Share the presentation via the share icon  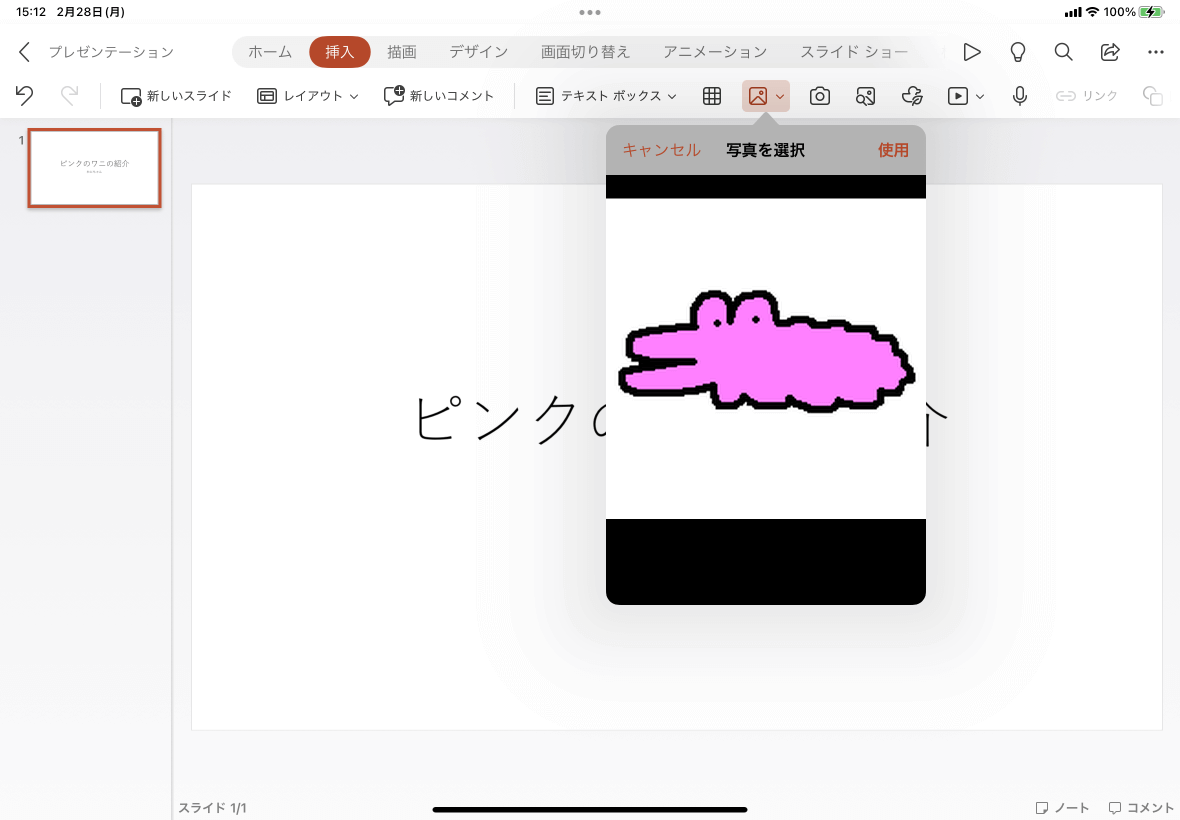pyautogui.click(x=1110, y=51)
